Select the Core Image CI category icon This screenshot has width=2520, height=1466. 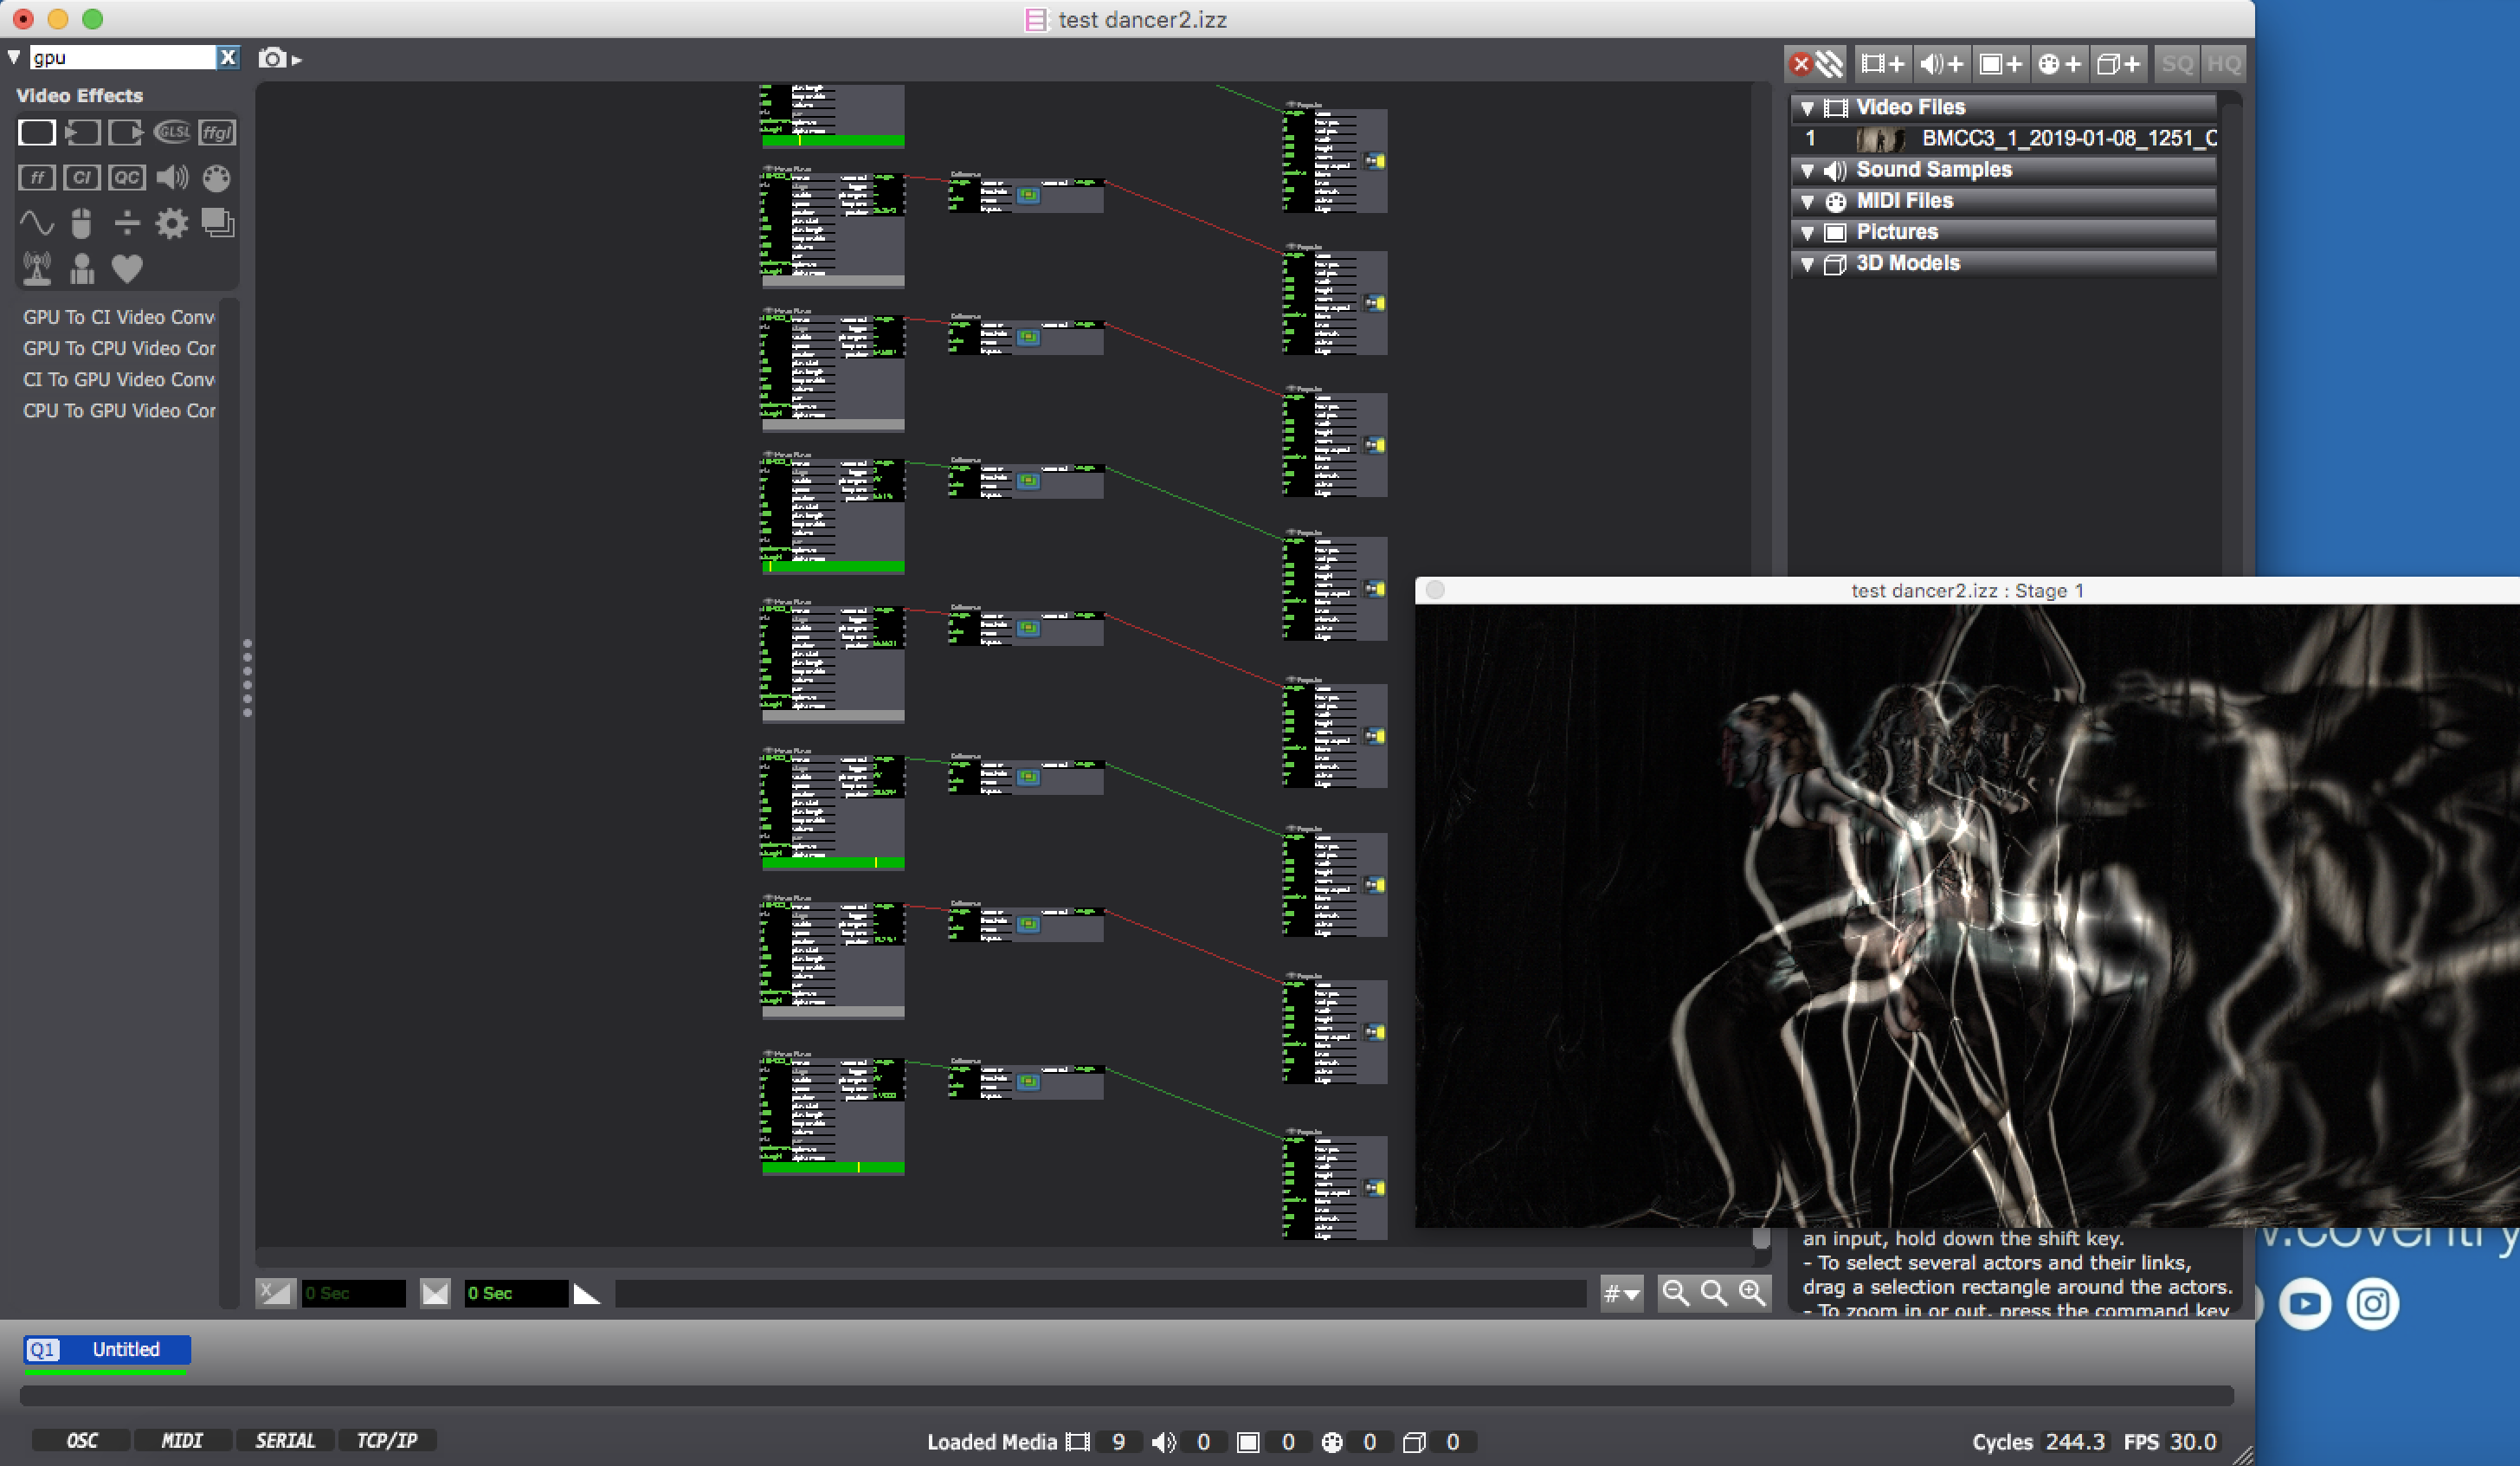coord(81,178)
